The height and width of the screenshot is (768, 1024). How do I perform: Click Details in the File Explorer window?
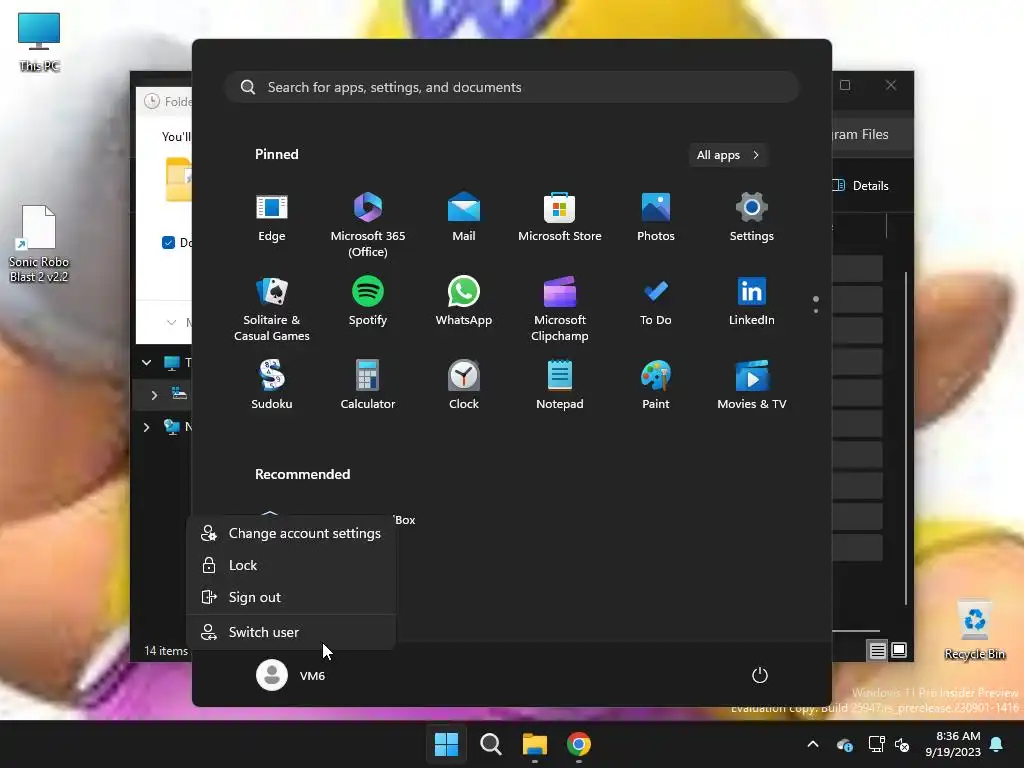(862, 185)
